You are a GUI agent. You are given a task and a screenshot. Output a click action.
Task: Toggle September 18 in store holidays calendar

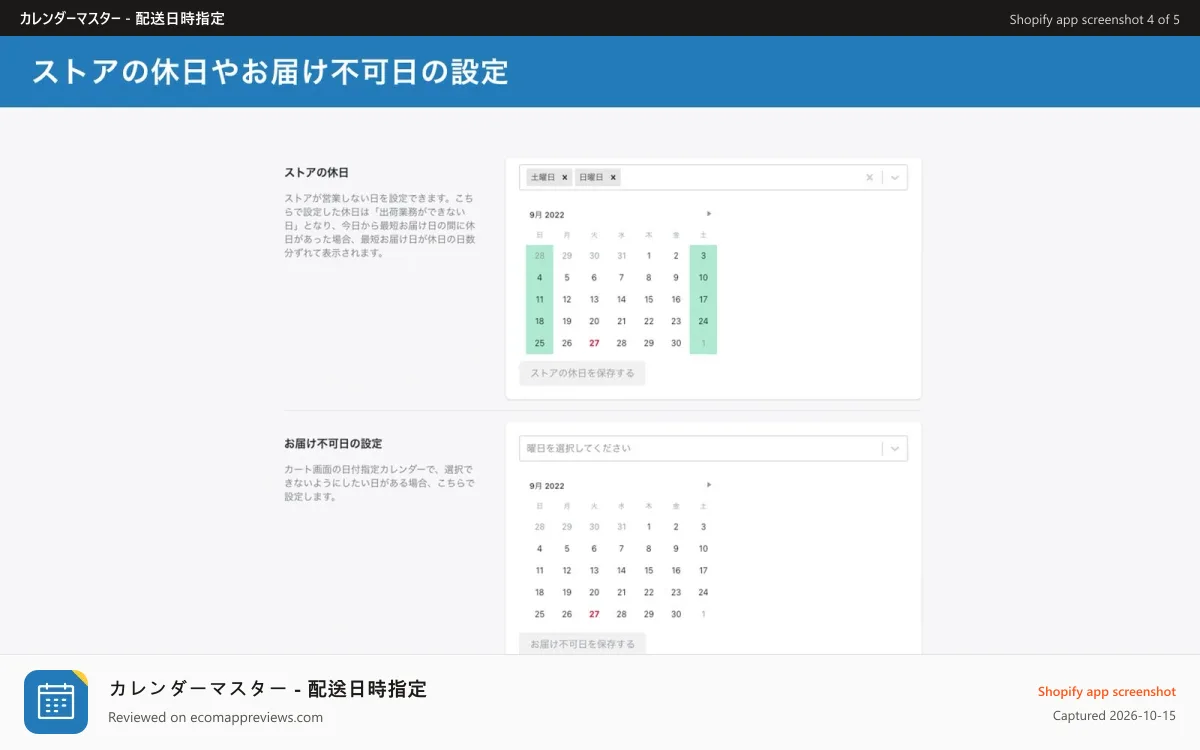click(x=539, y=322)
